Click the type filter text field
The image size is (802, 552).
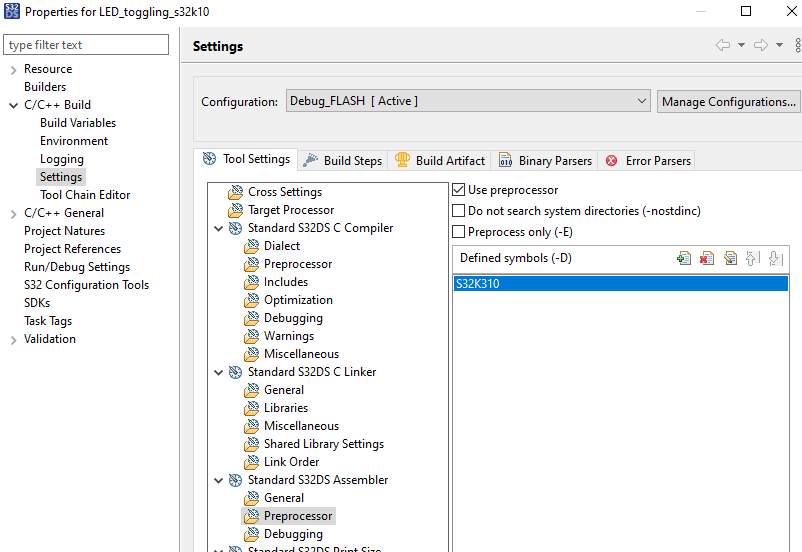86,45
